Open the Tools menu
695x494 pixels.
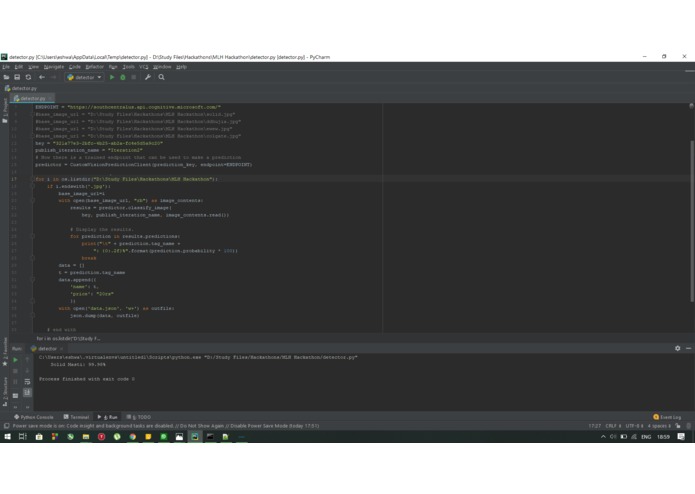coord(129,67)
